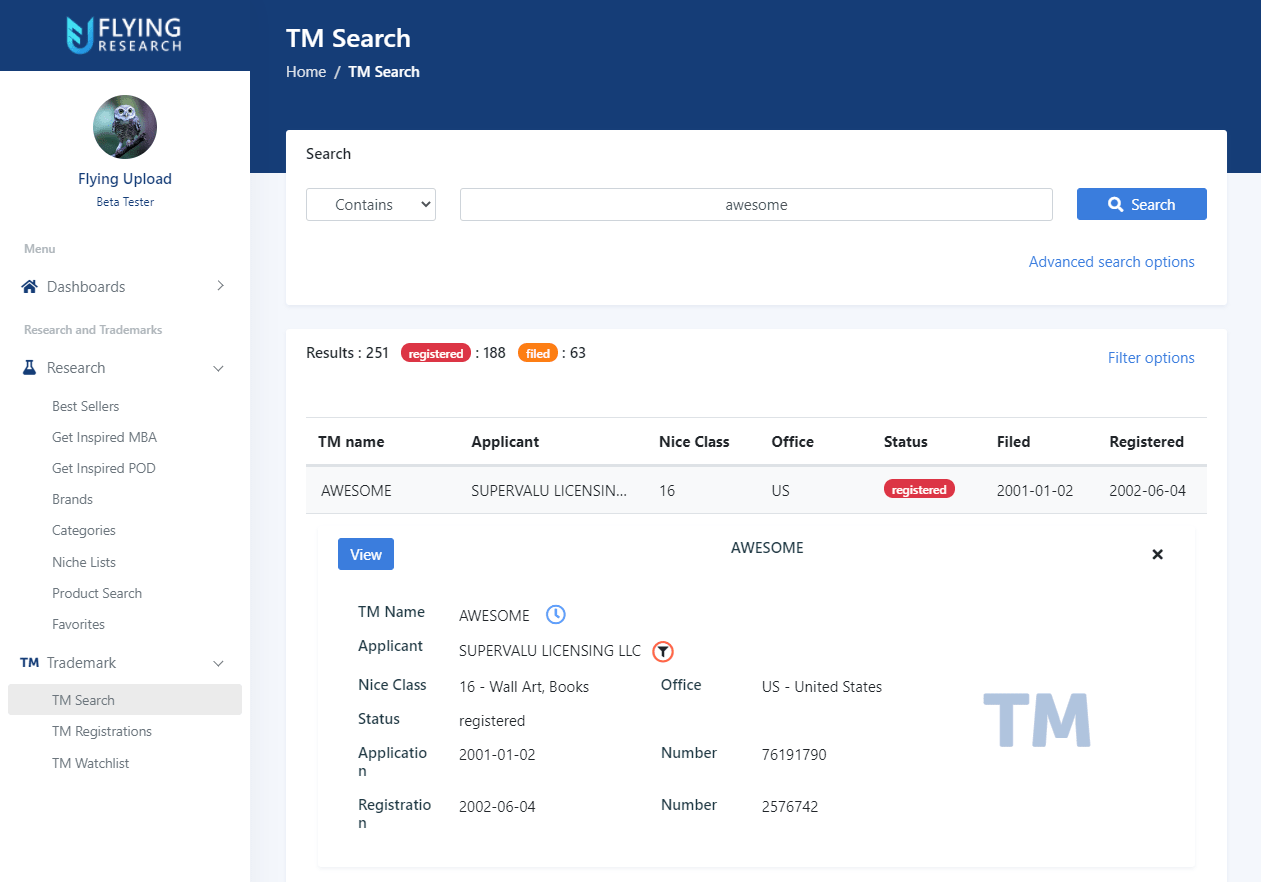
Task: Click the TM name column header
Action: (x=351, y=442)
